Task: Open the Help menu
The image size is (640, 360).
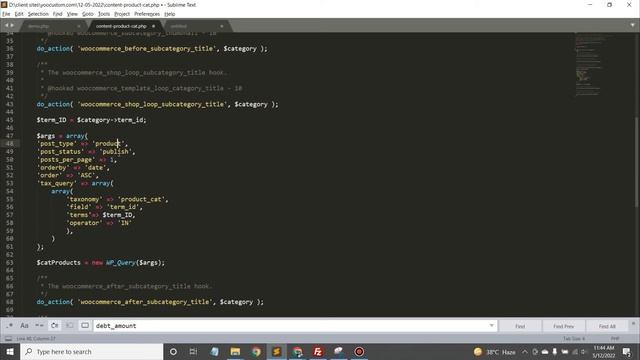Action: [x=169, y=14]
